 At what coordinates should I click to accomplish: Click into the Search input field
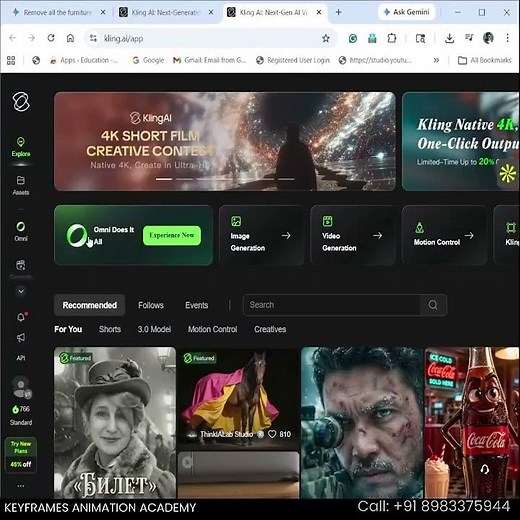point(332,305)
